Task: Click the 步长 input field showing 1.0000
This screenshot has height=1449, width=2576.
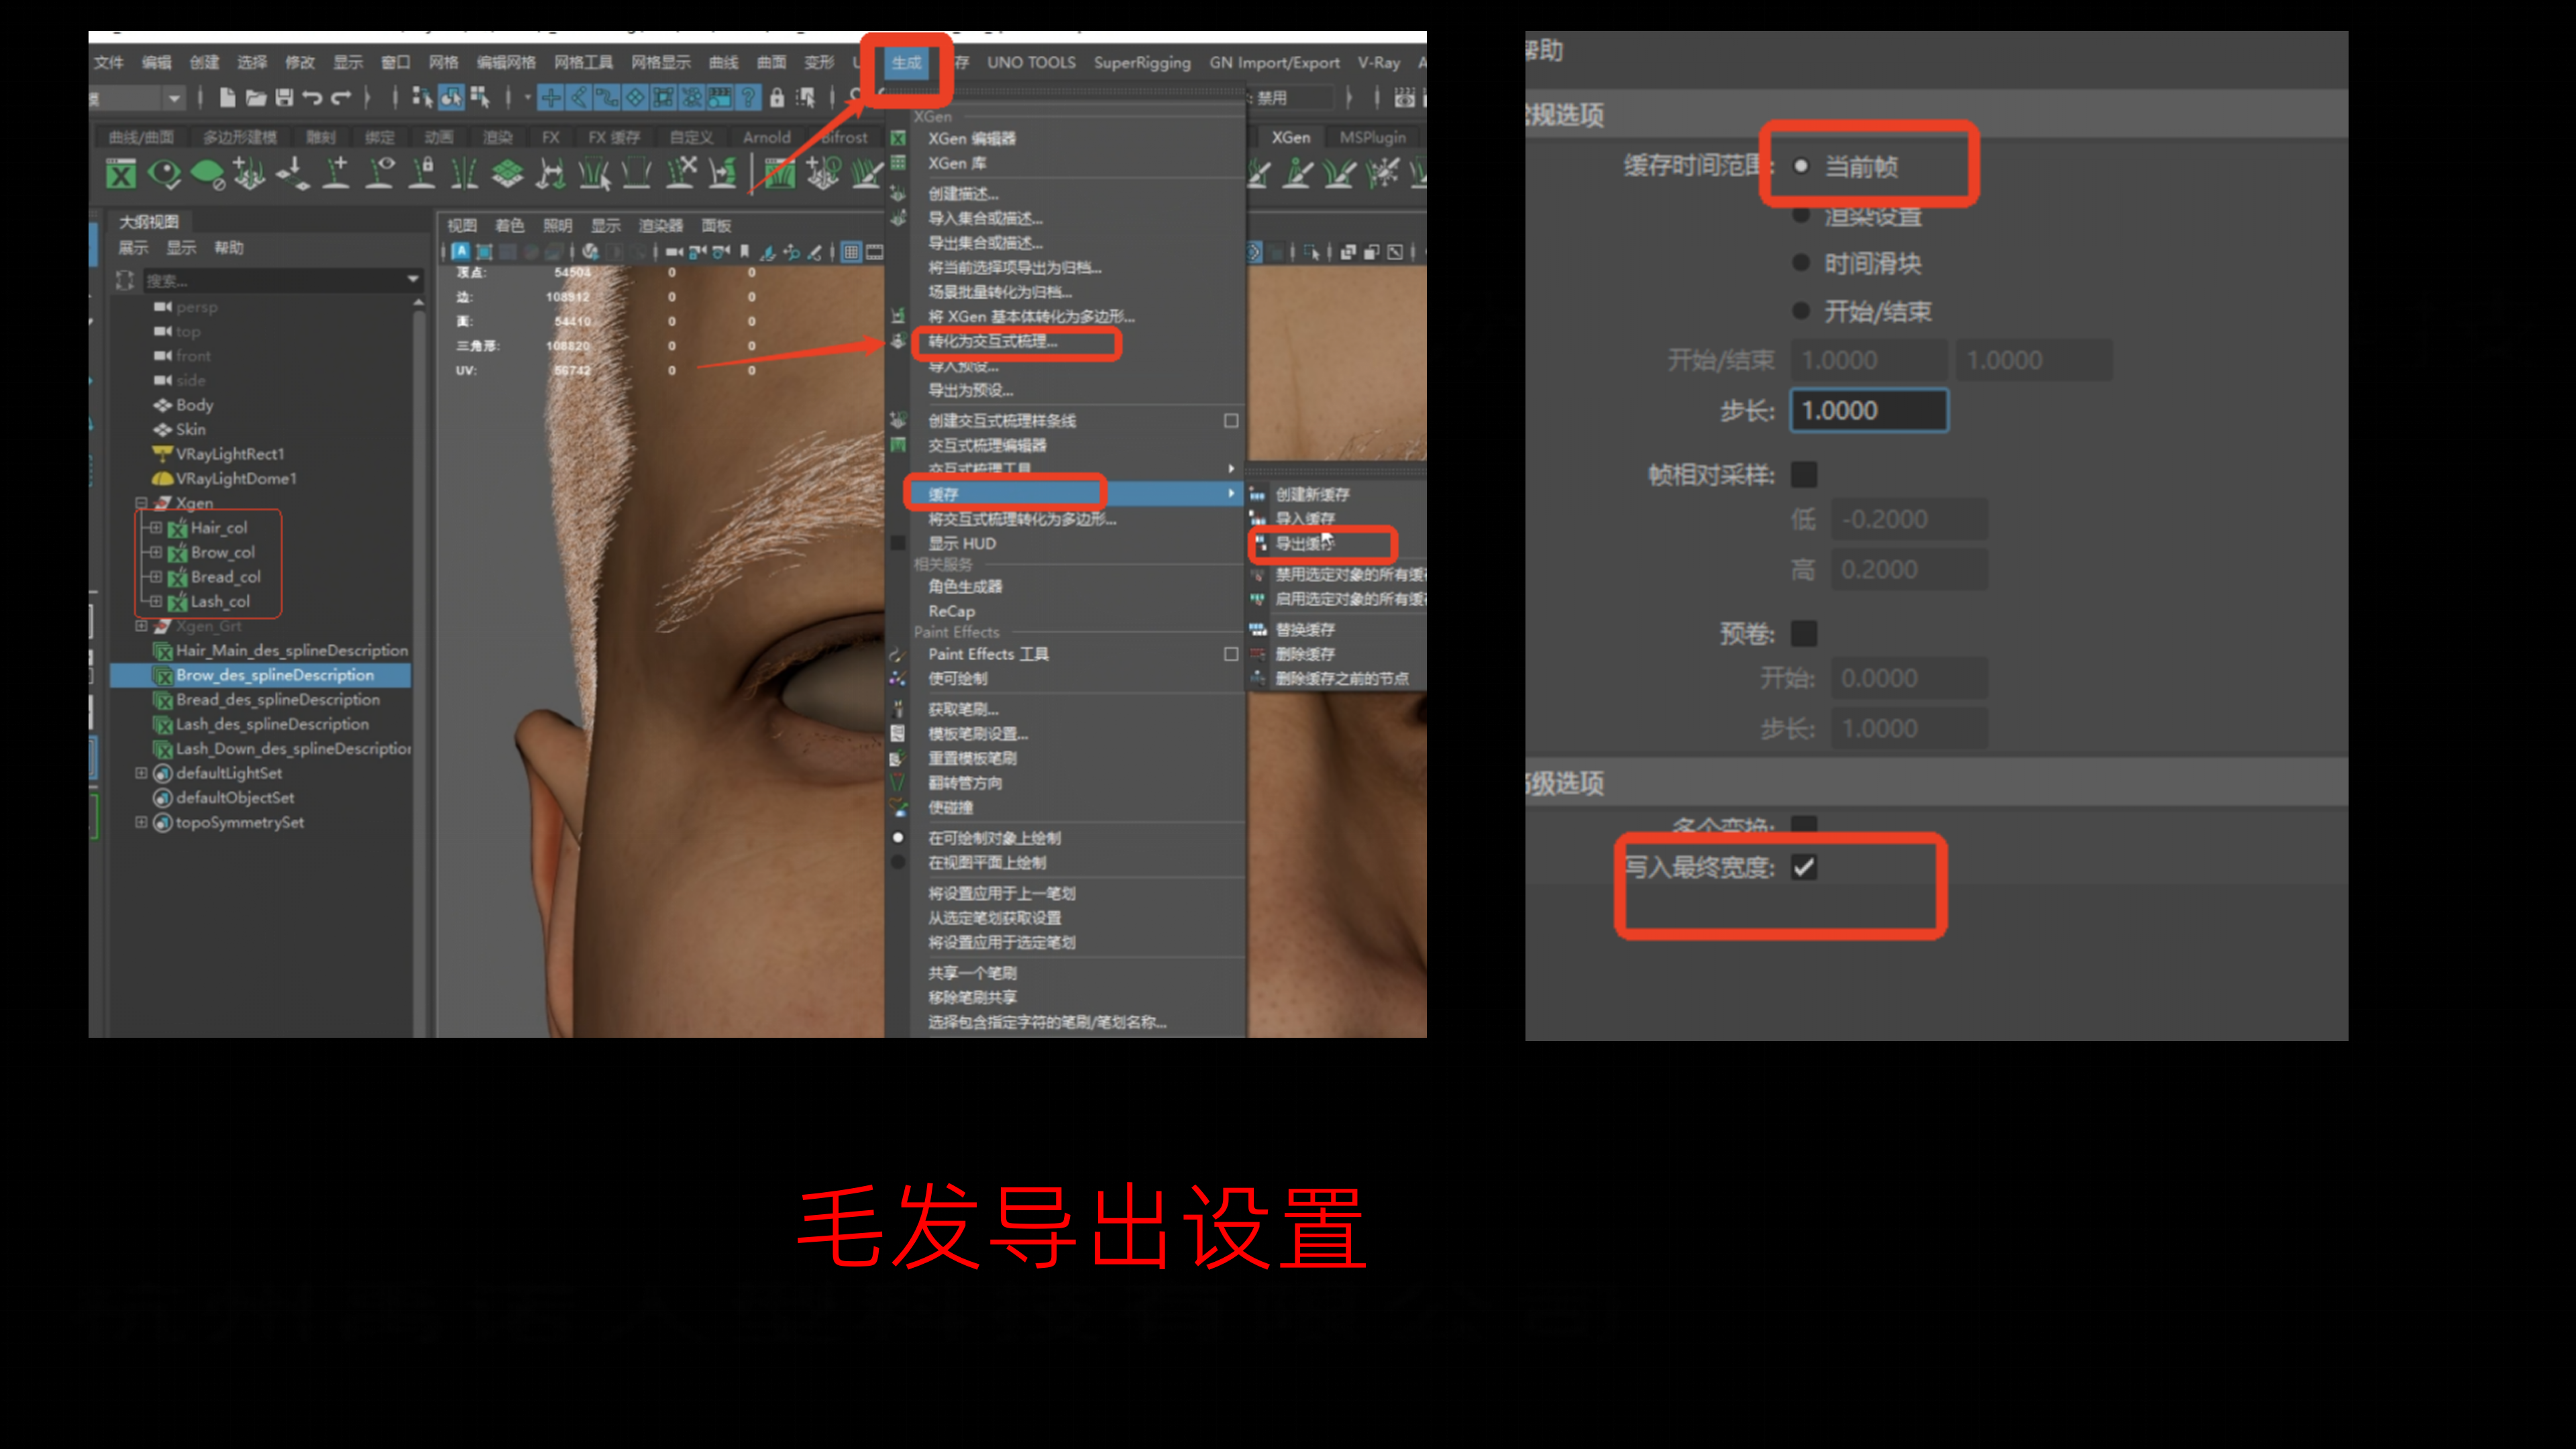Action: pyautogui.click(x=1869, y=410)
